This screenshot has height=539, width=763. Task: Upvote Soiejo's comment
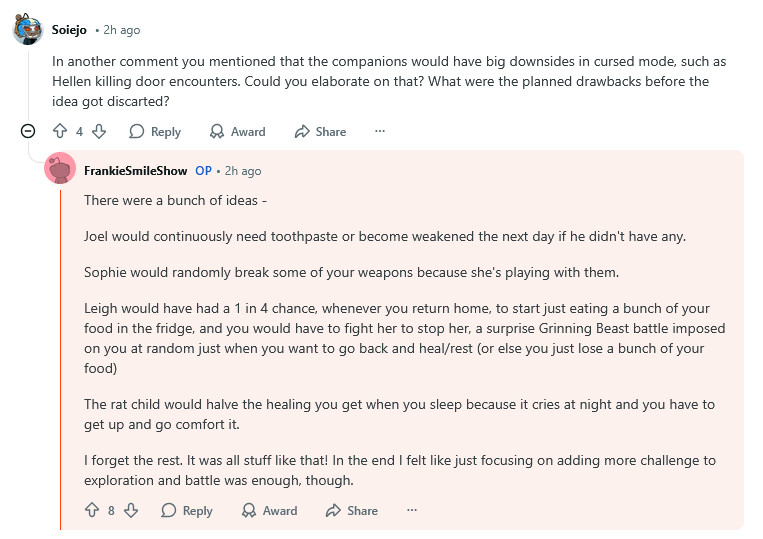click(x=60, y=131)
